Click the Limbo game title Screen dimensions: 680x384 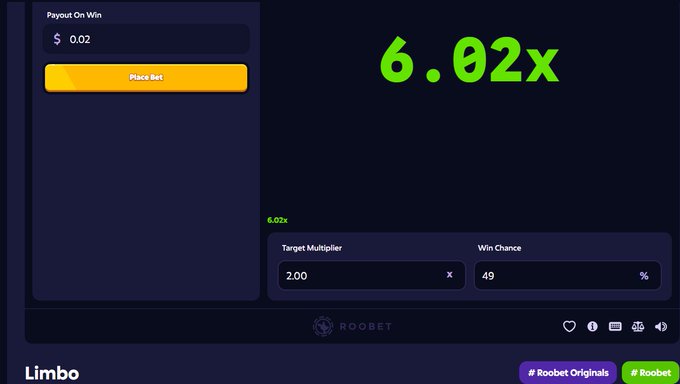(x=52, y=373)
